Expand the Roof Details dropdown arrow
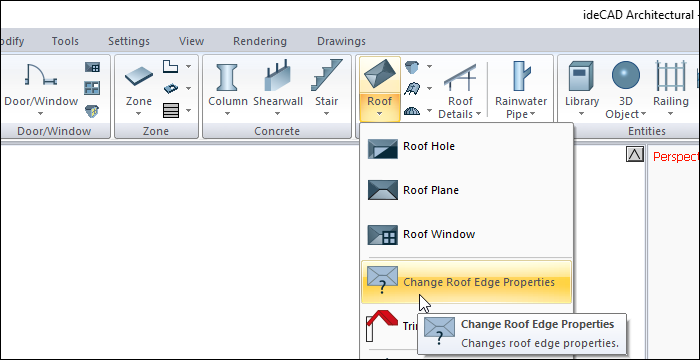700x360 pixels. pyautogui.click(x=479, y=114)
